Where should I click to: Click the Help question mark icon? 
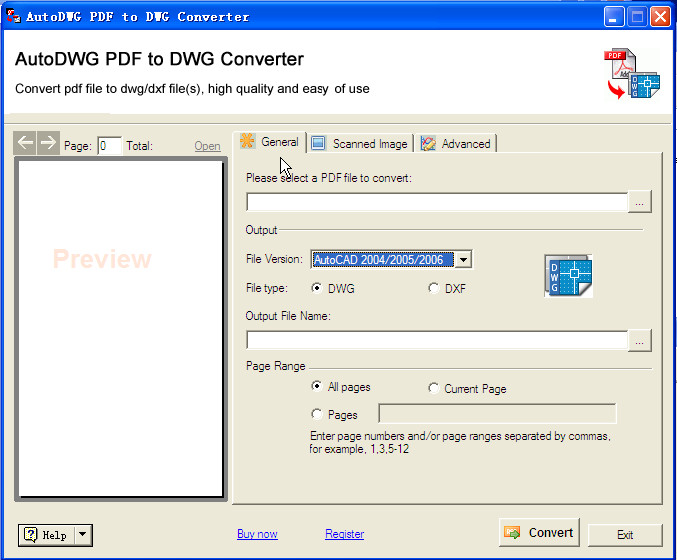coord(31,535)
